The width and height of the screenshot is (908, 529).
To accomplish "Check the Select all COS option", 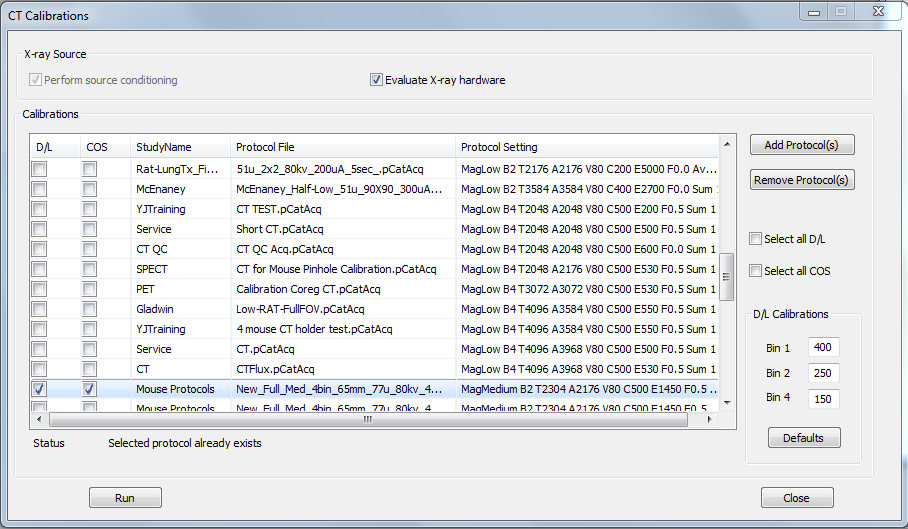I will pos(757,271).
